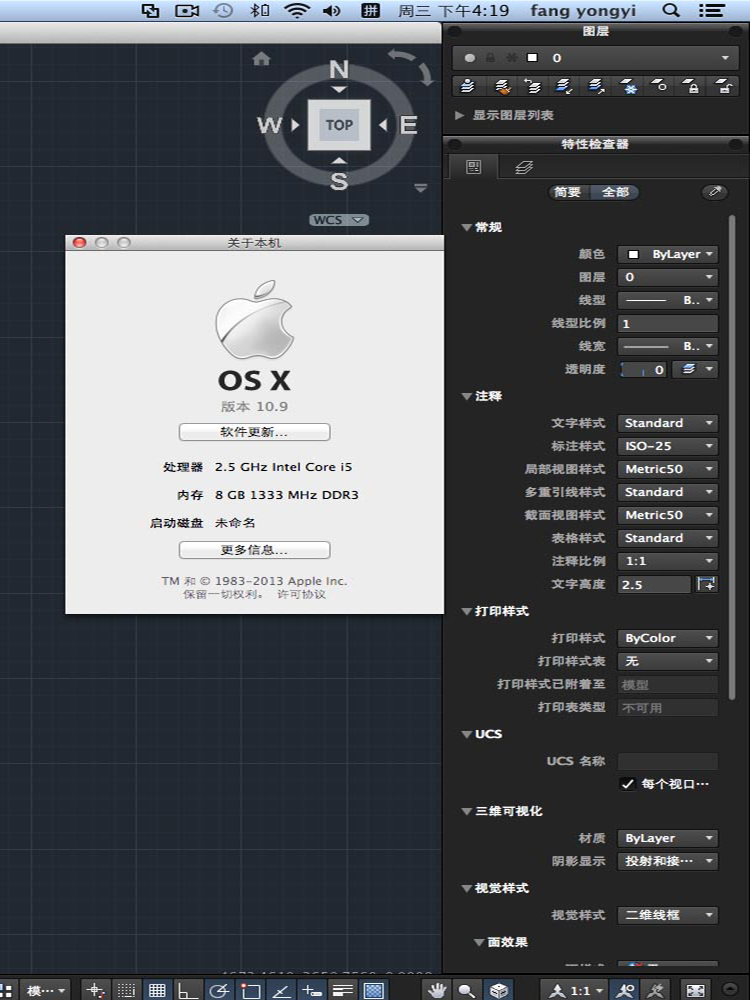
Task: Rotate view counterclockwise with ViewCube arrow
Action: coord(402,56)
